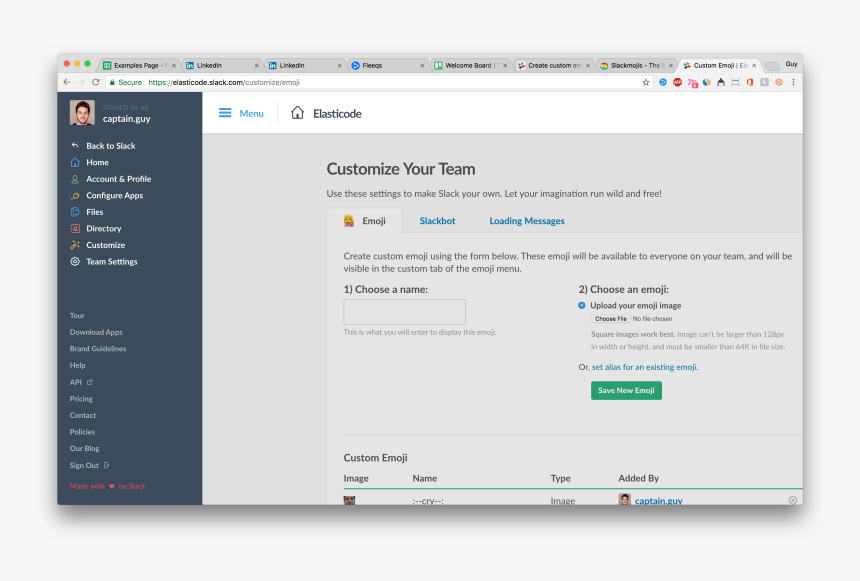
Task: Click the Choose File button
Action: point(610,319)
